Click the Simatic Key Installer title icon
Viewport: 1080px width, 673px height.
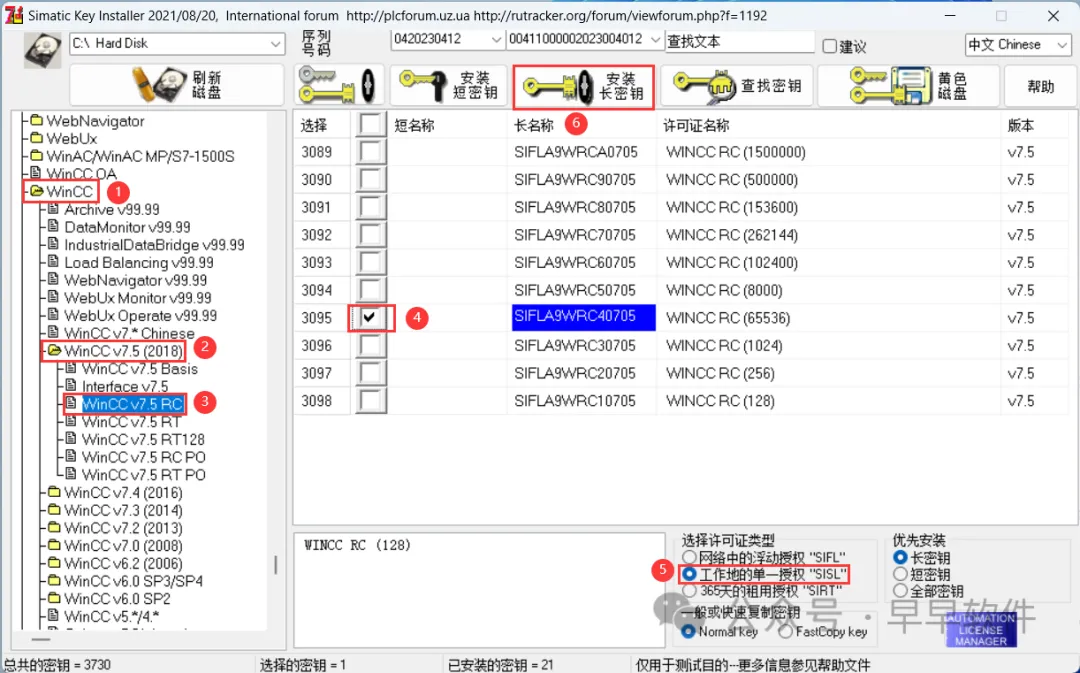(x=14, y=15)
